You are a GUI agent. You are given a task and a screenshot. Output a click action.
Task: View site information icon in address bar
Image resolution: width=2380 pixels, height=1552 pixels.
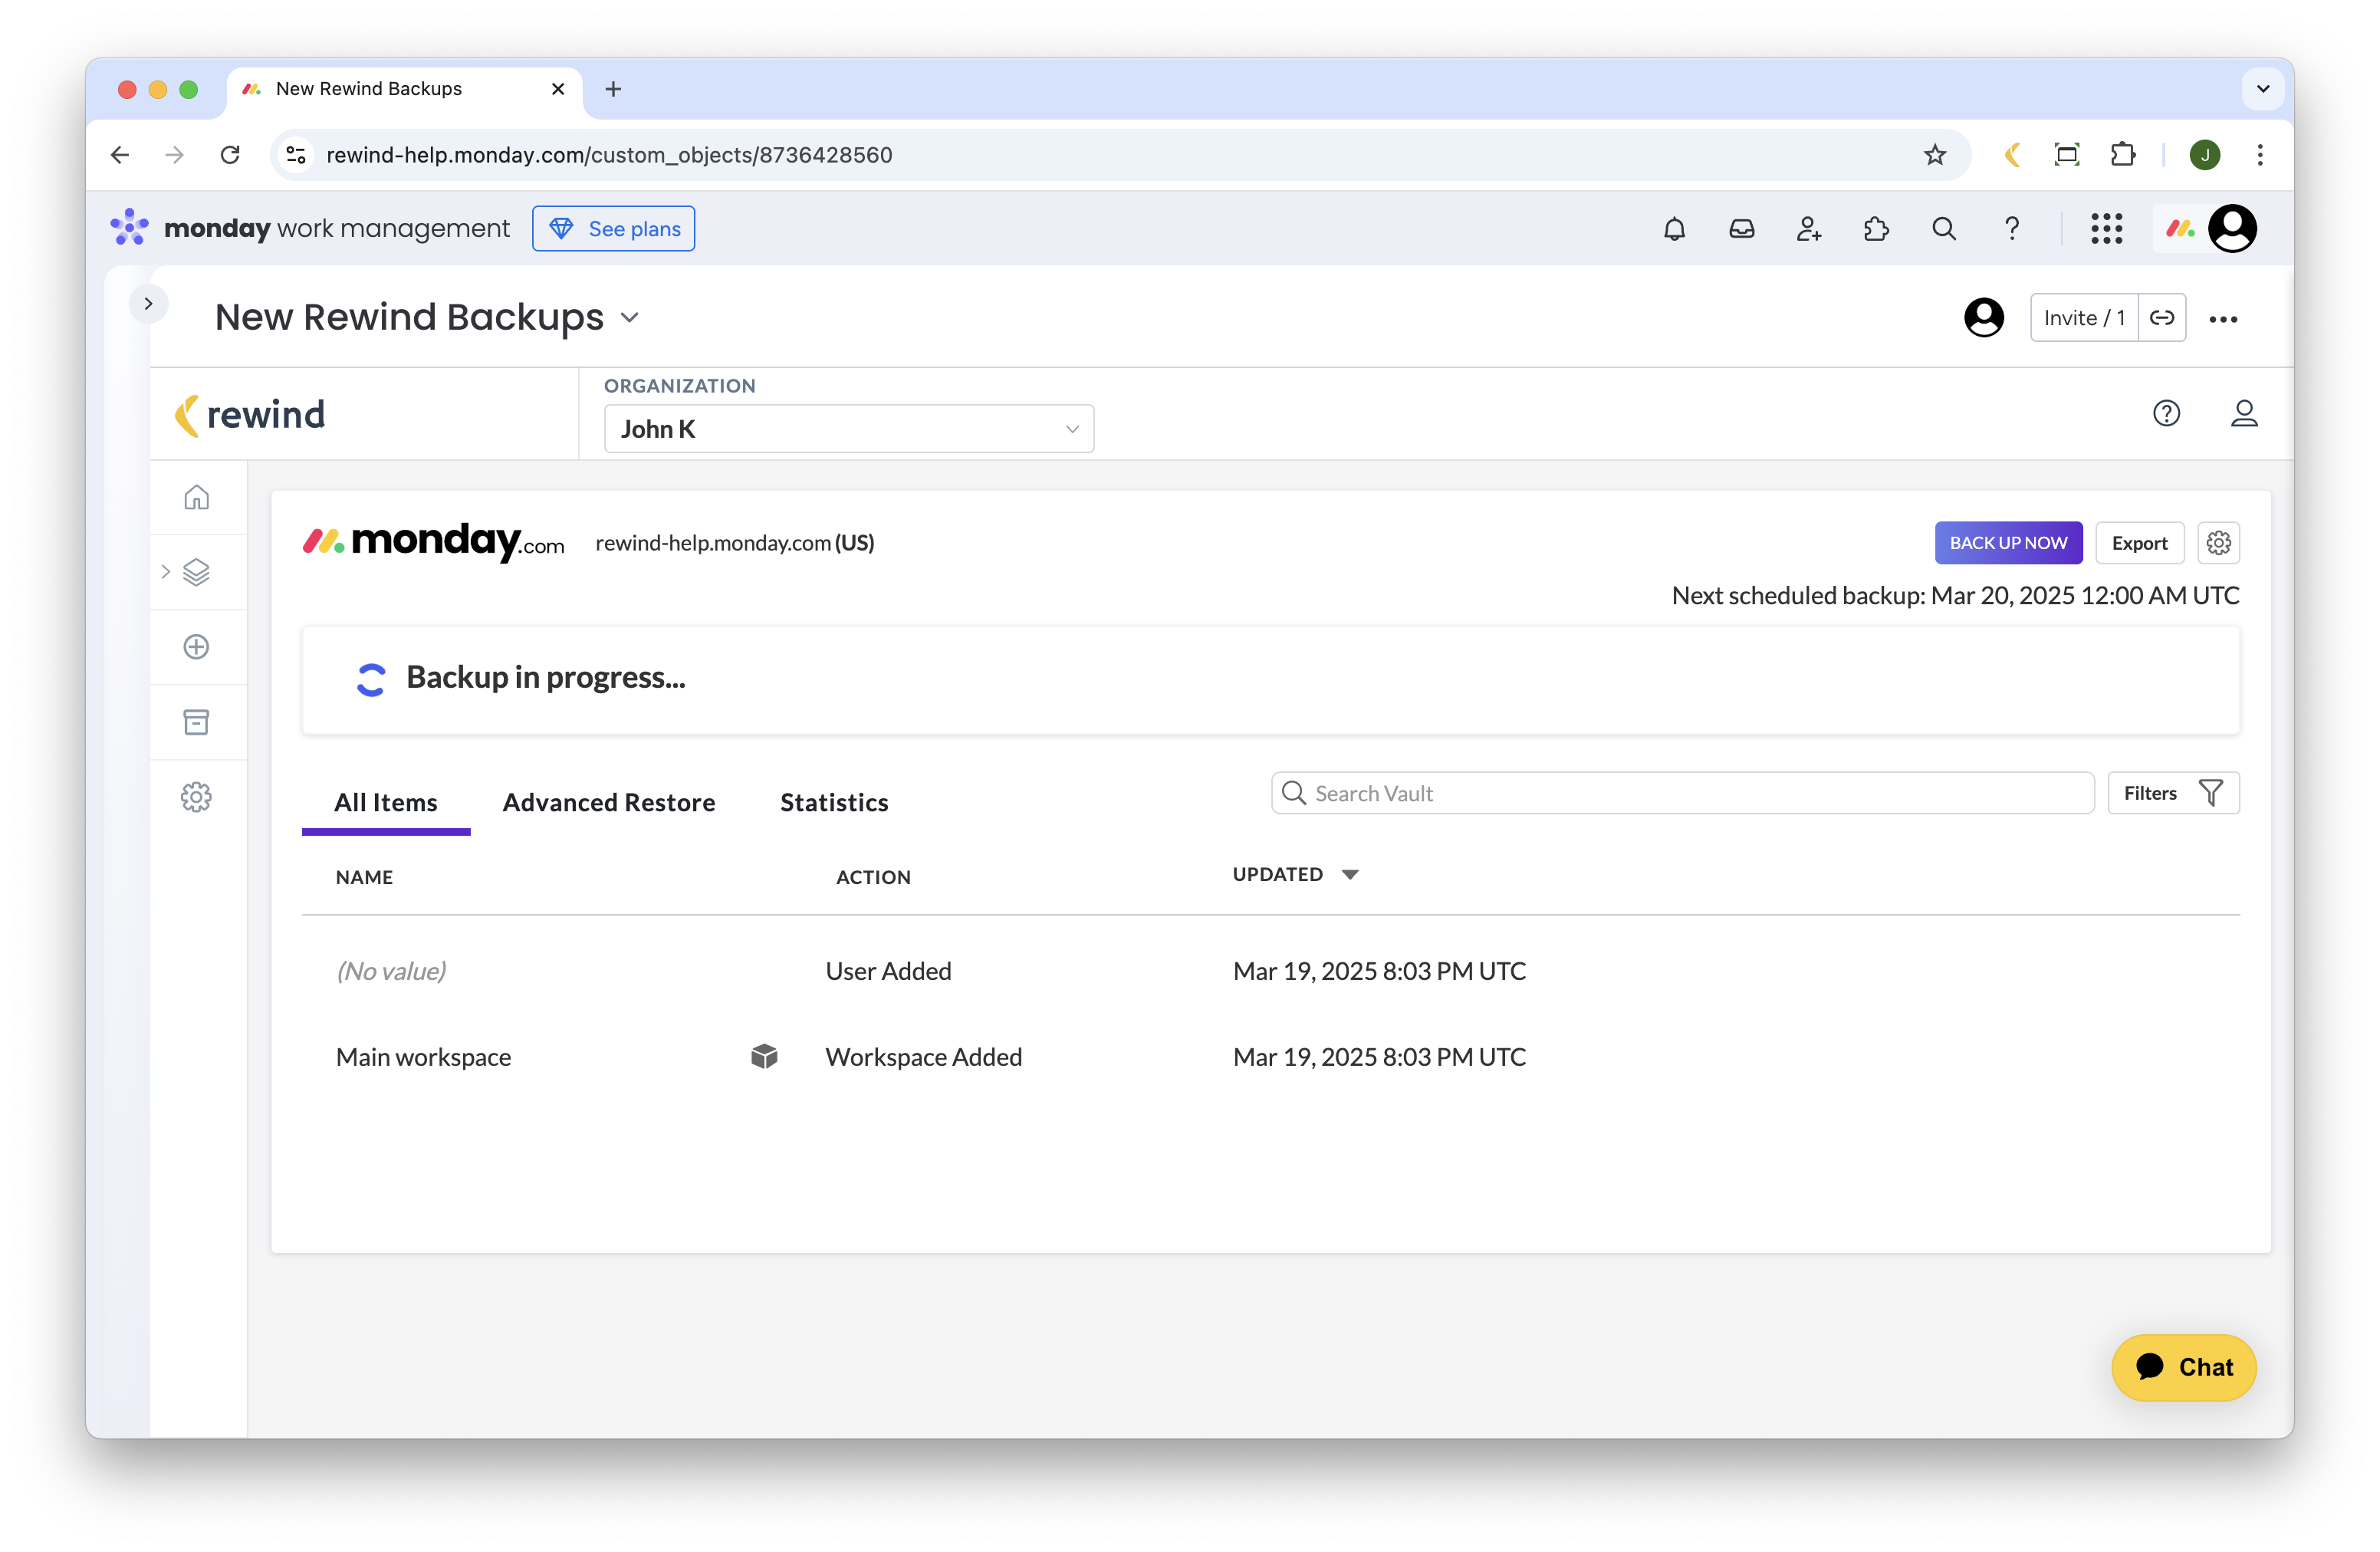(296, 155)
